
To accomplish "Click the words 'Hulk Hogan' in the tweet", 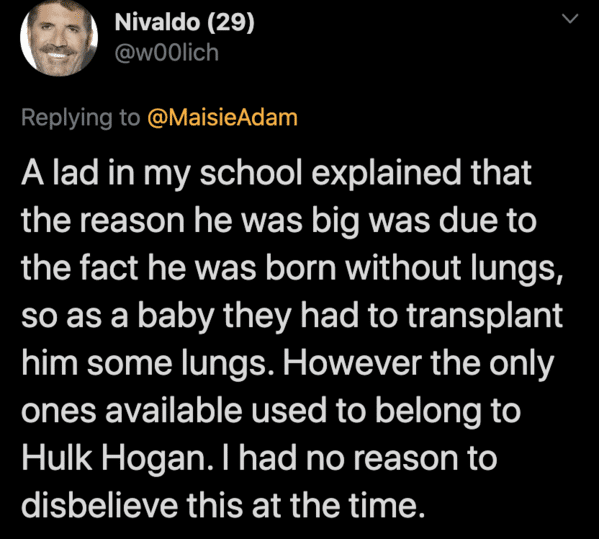I will (115, 458).
